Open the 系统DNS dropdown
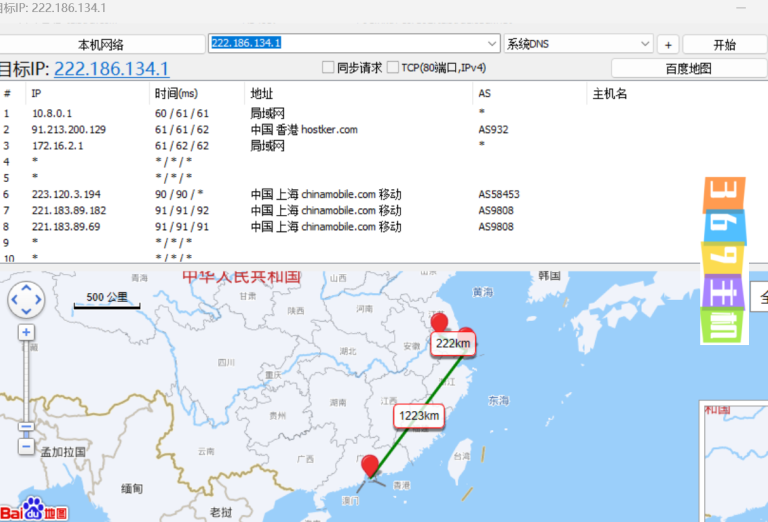The image size is (768, 522). pyautogui.click(x=578, y=44)
